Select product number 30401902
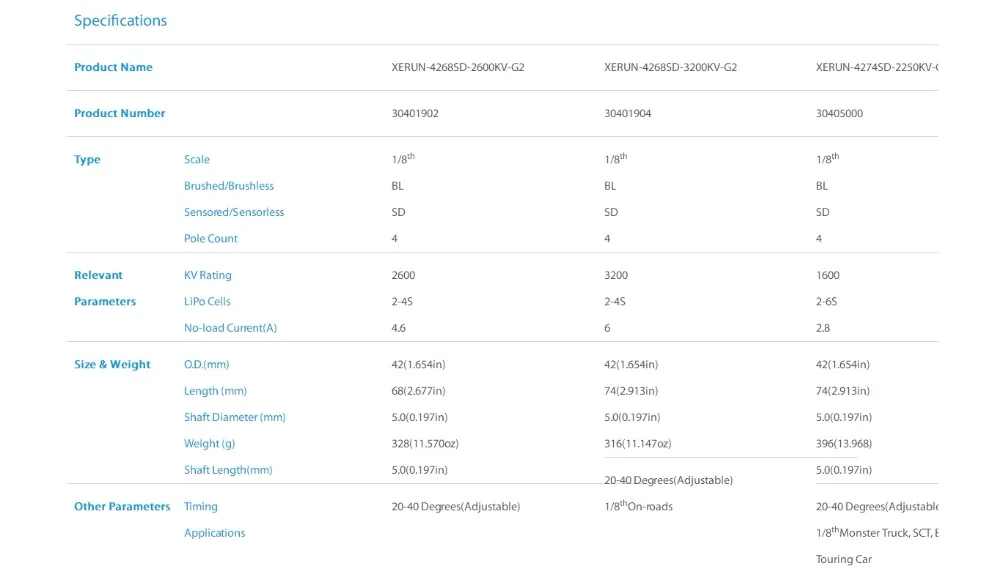This screenshot has height=585, width=1000. [x=415, y=113]
